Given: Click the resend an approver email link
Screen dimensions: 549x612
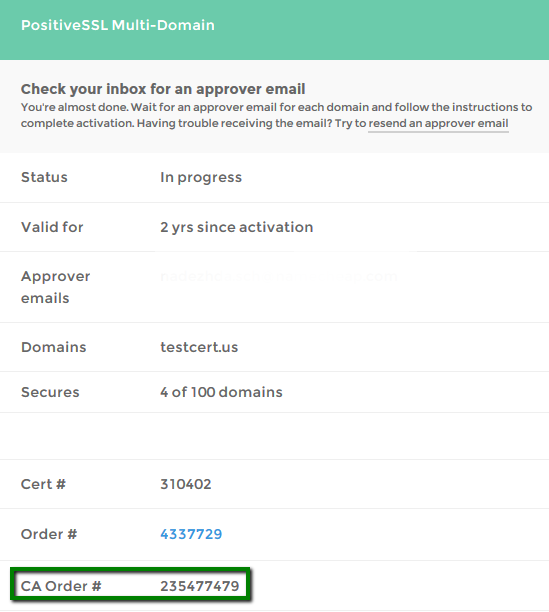Looking at the screenshot, I should point(438,123).
